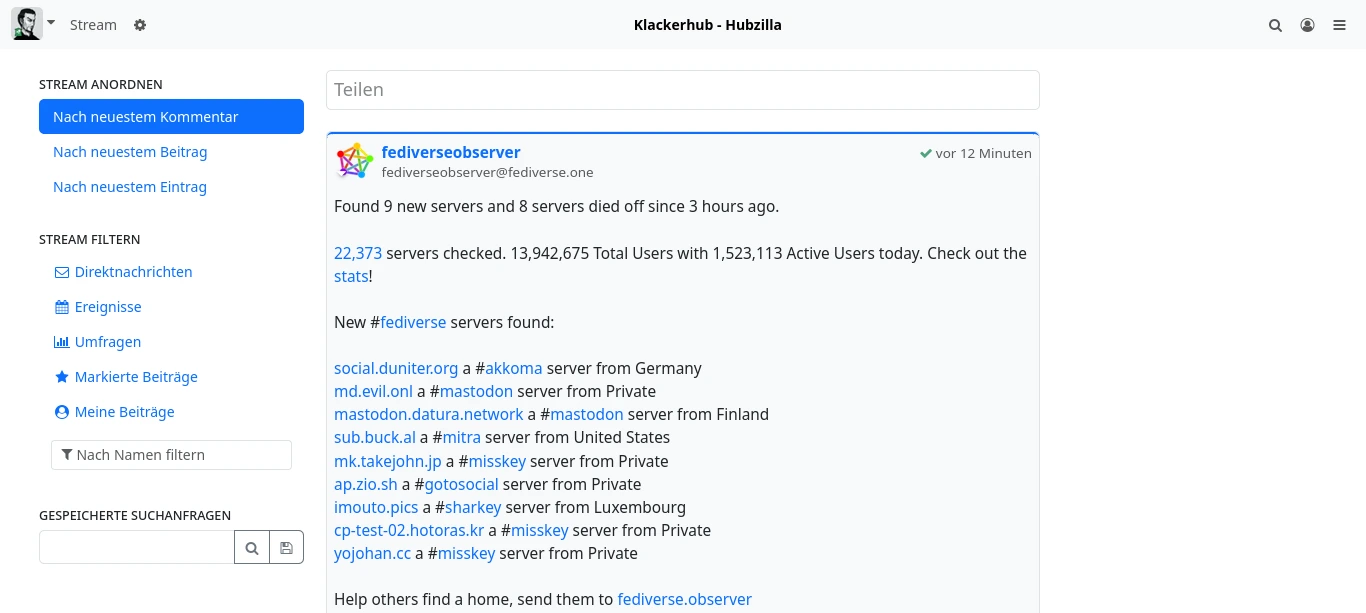Filter stream to Direktnachrichten

tap(133, 272)
